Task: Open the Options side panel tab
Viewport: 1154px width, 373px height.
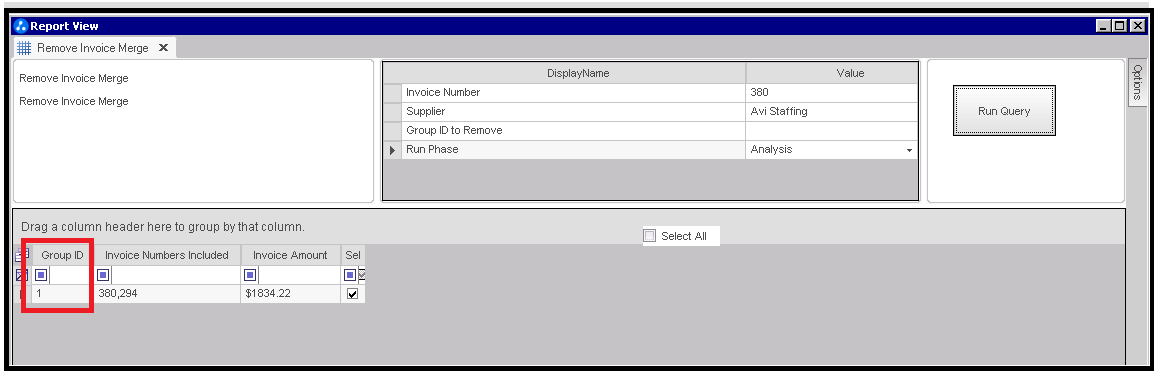Action: coord(1137,82)
